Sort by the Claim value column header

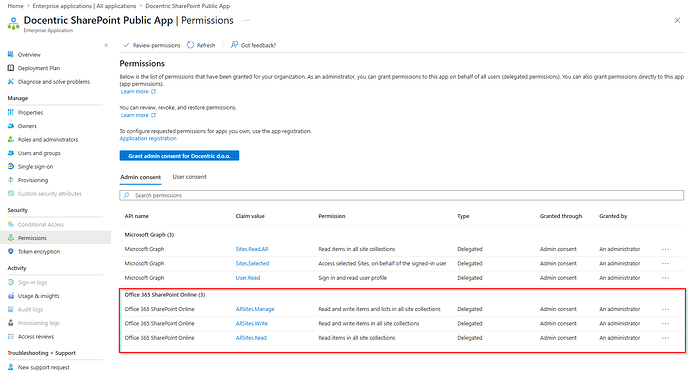[250, 216]
